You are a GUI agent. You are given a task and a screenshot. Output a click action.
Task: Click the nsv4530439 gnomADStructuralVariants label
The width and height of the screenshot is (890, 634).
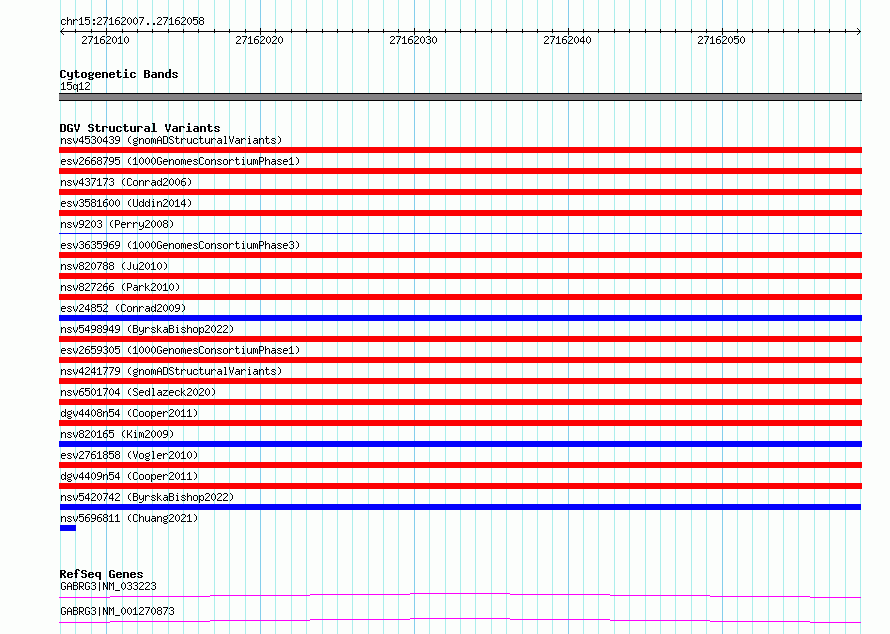[171, 140]
